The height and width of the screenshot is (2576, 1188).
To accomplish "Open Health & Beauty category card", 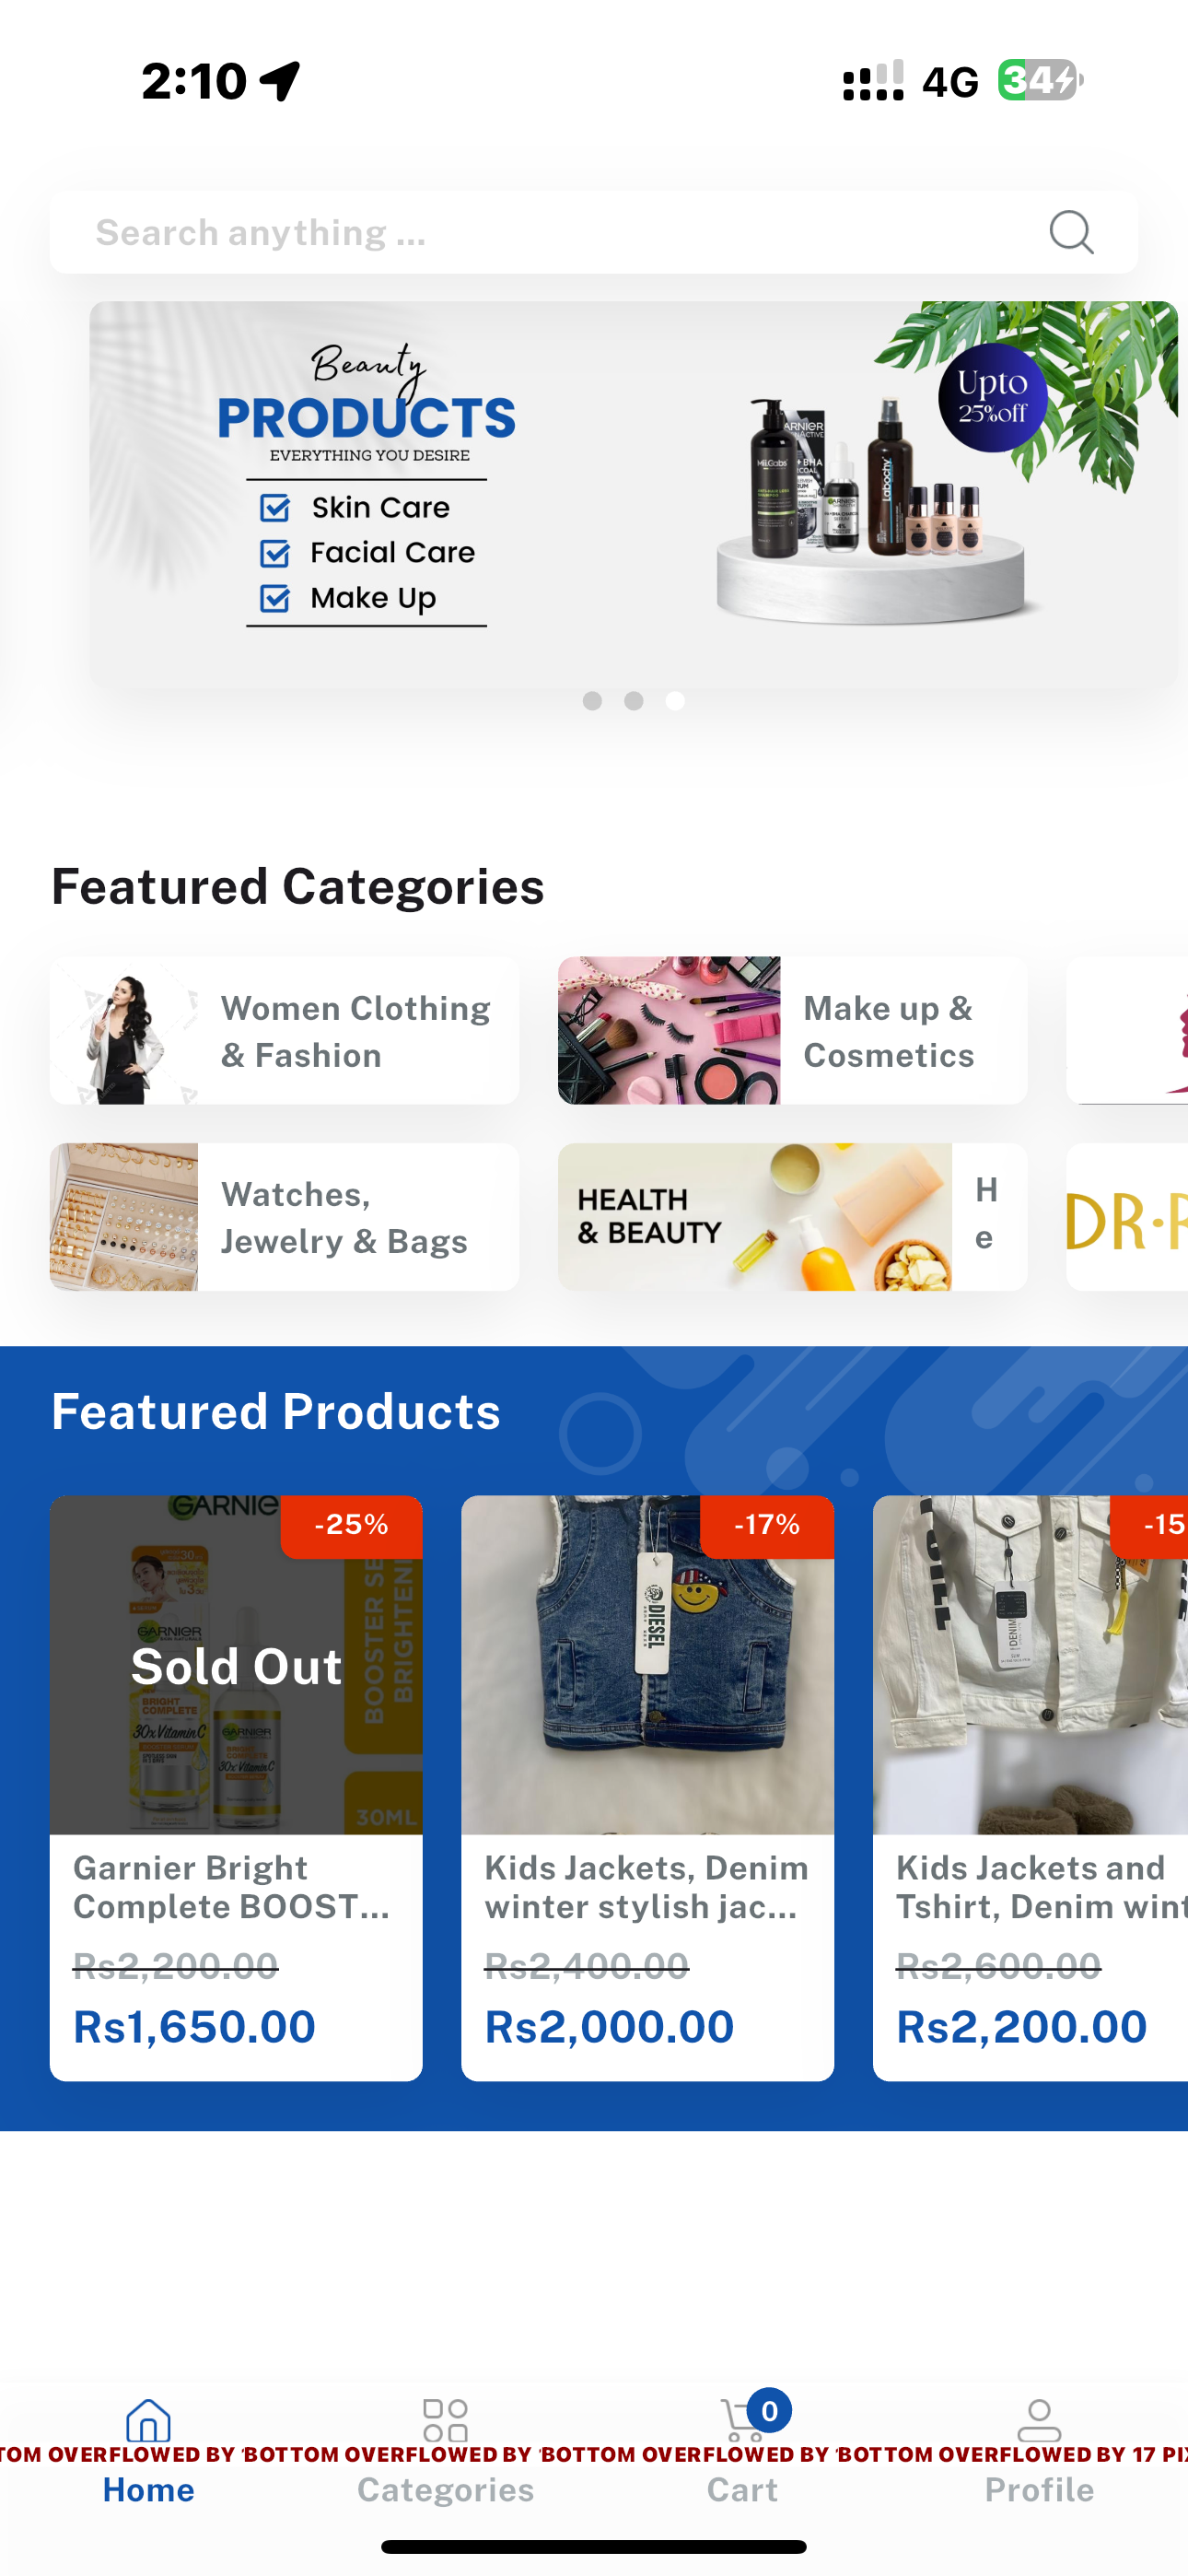I will (792, 1217).
